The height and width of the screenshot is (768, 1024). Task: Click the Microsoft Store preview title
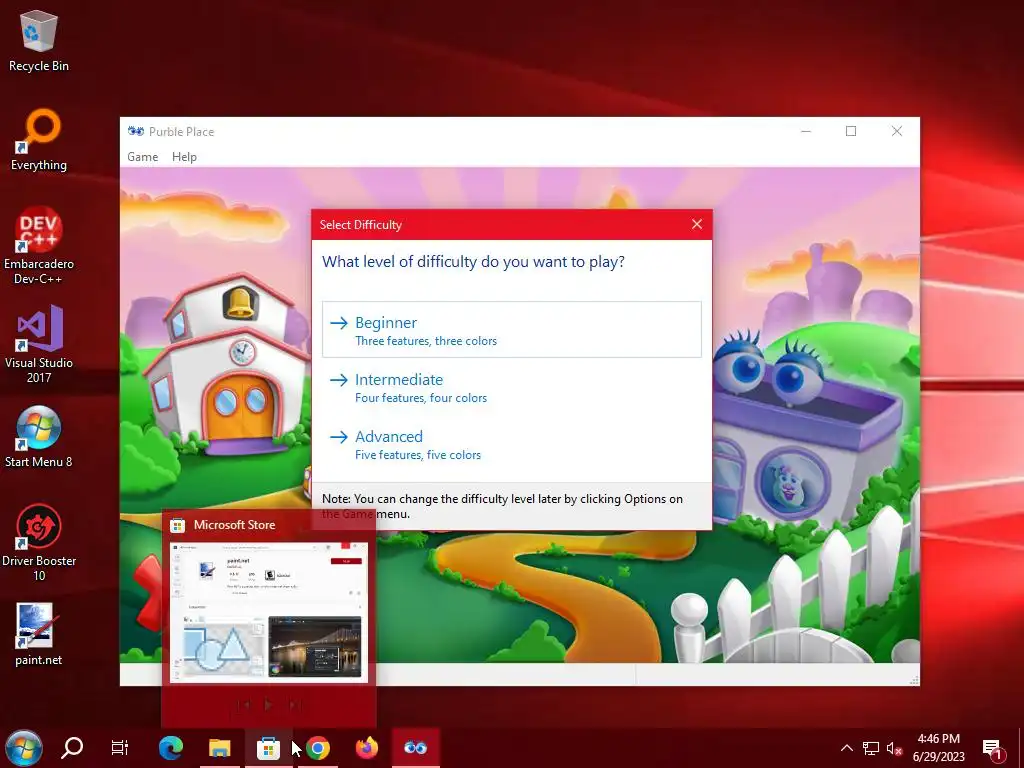[234, 525]
